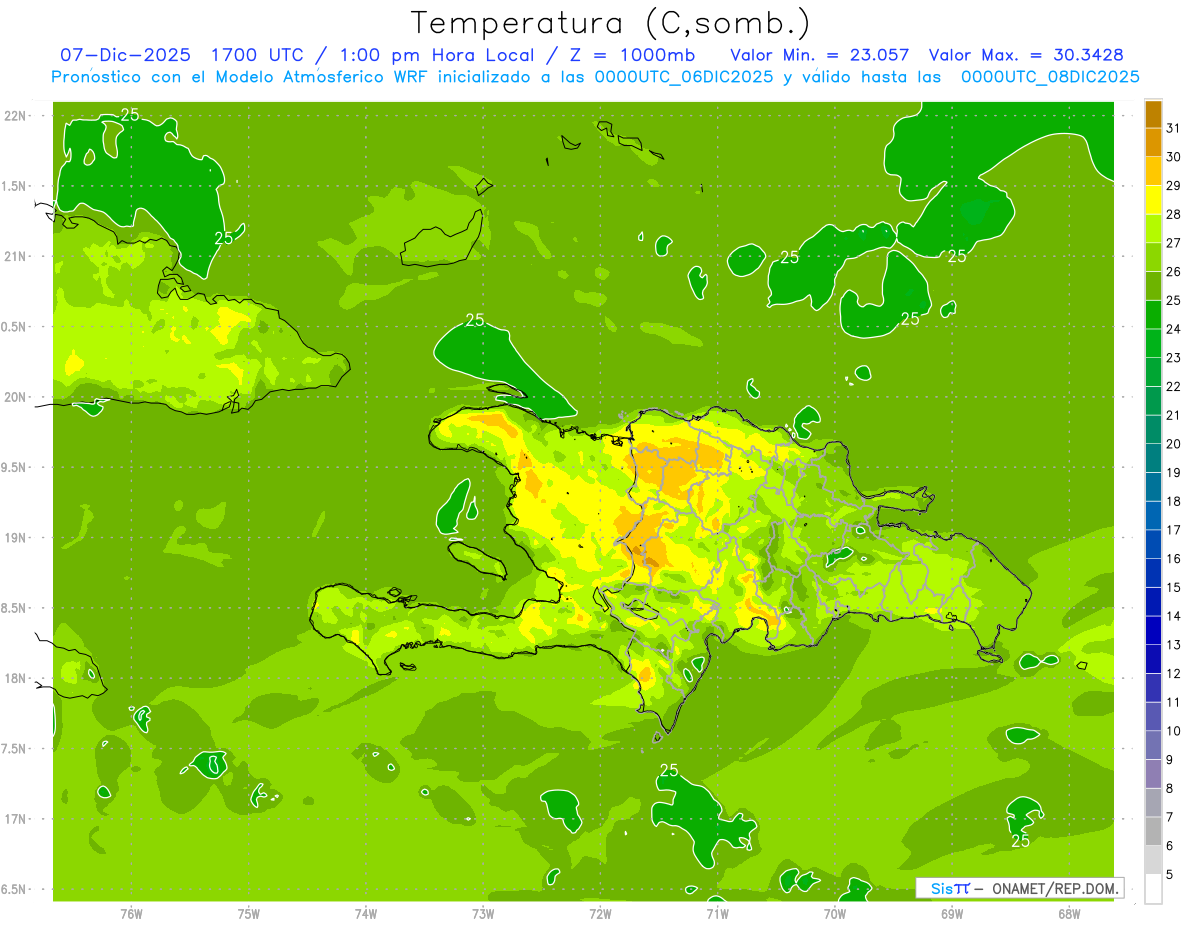Click the 75W longitude axis label
The width and height of the screenshot is (1200, 927).
point(249,913)
